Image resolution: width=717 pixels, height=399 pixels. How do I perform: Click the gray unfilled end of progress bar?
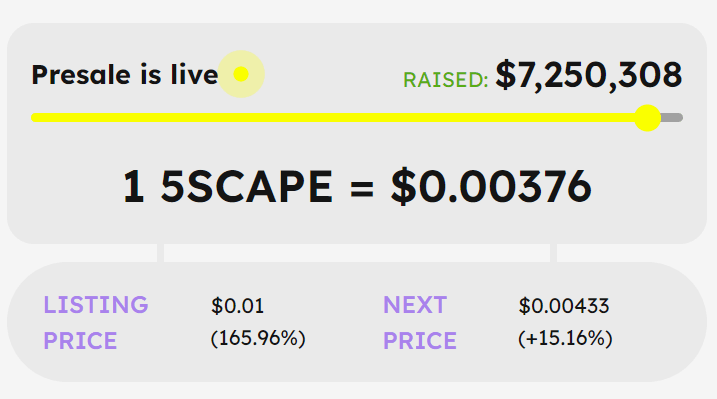(672, 118)
